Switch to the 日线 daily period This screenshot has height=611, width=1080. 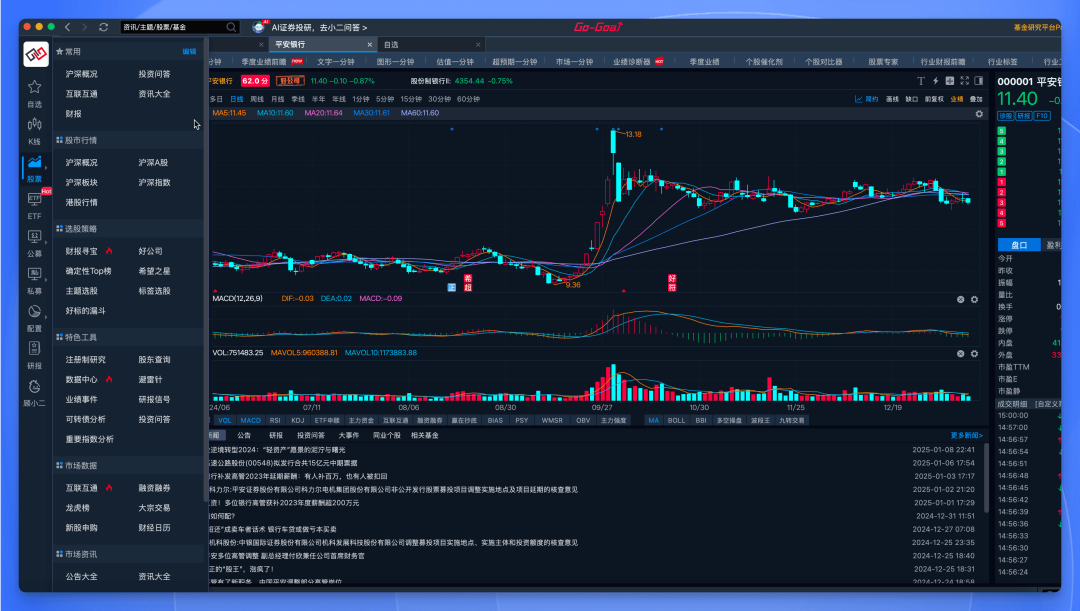point(236,99)
